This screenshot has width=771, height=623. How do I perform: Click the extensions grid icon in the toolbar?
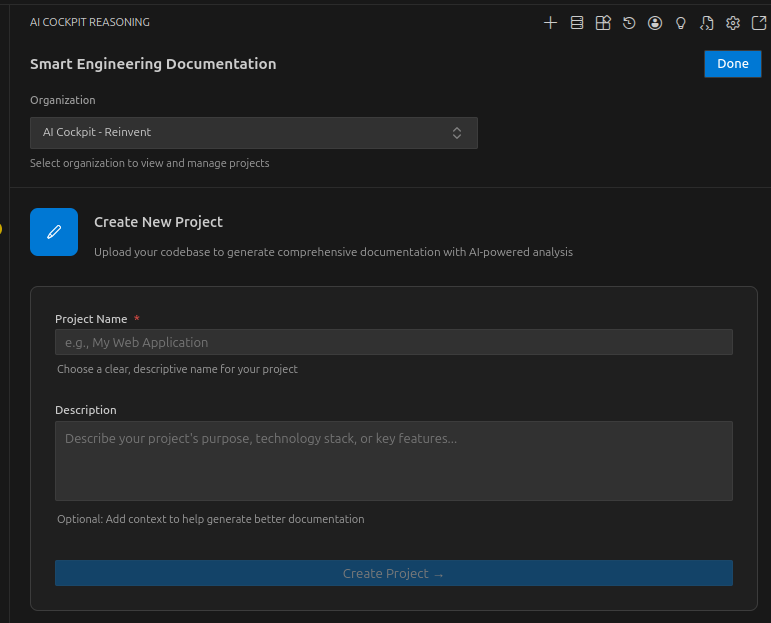603,23
